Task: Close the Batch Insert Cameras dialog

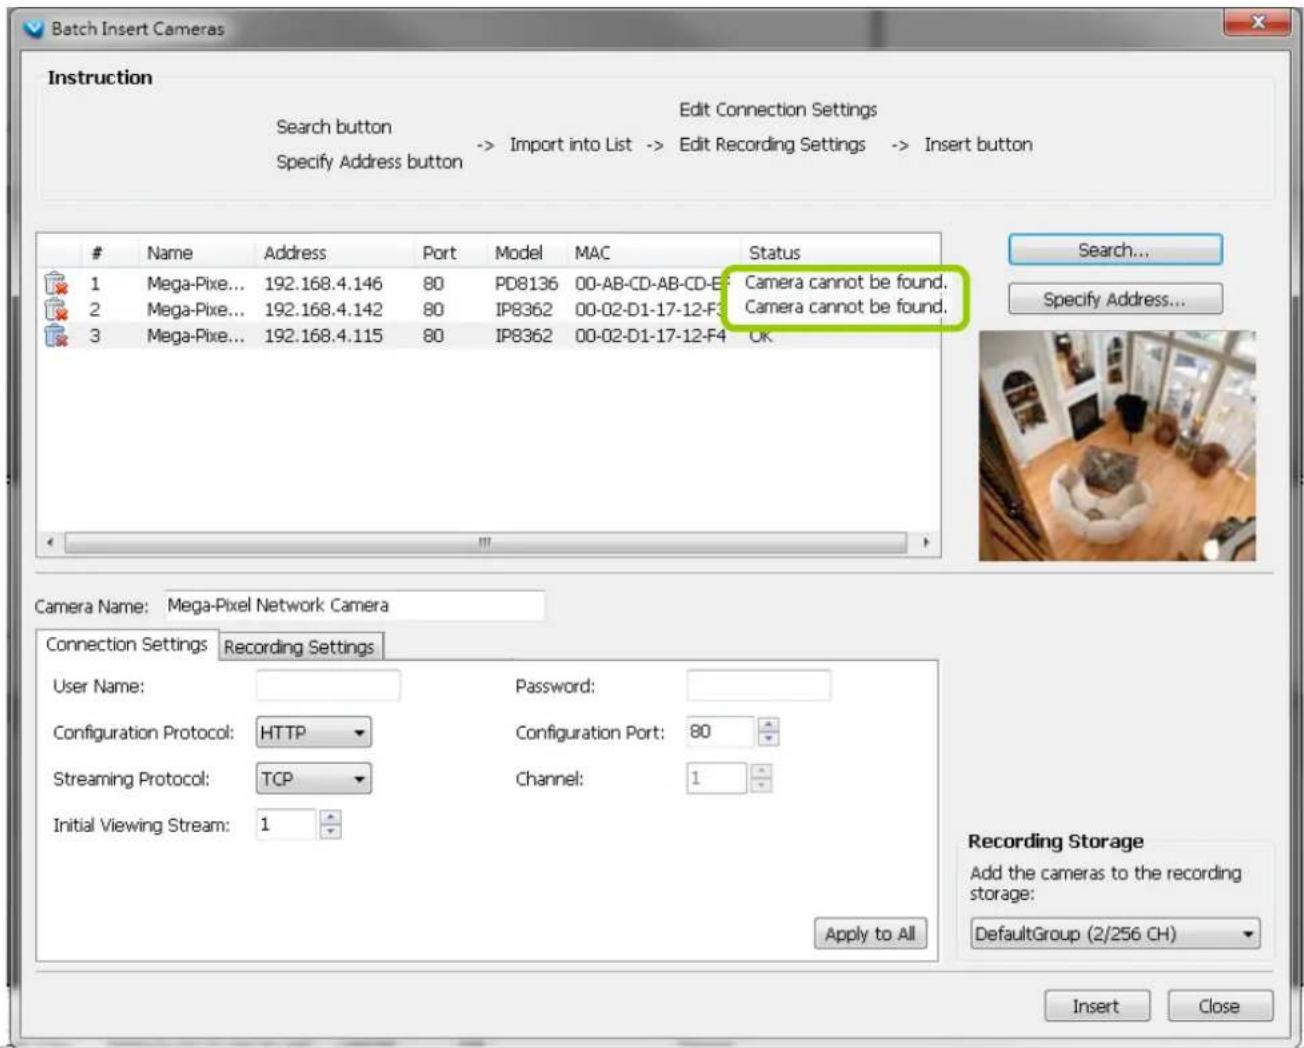Action: [x=1220, y=1006]
